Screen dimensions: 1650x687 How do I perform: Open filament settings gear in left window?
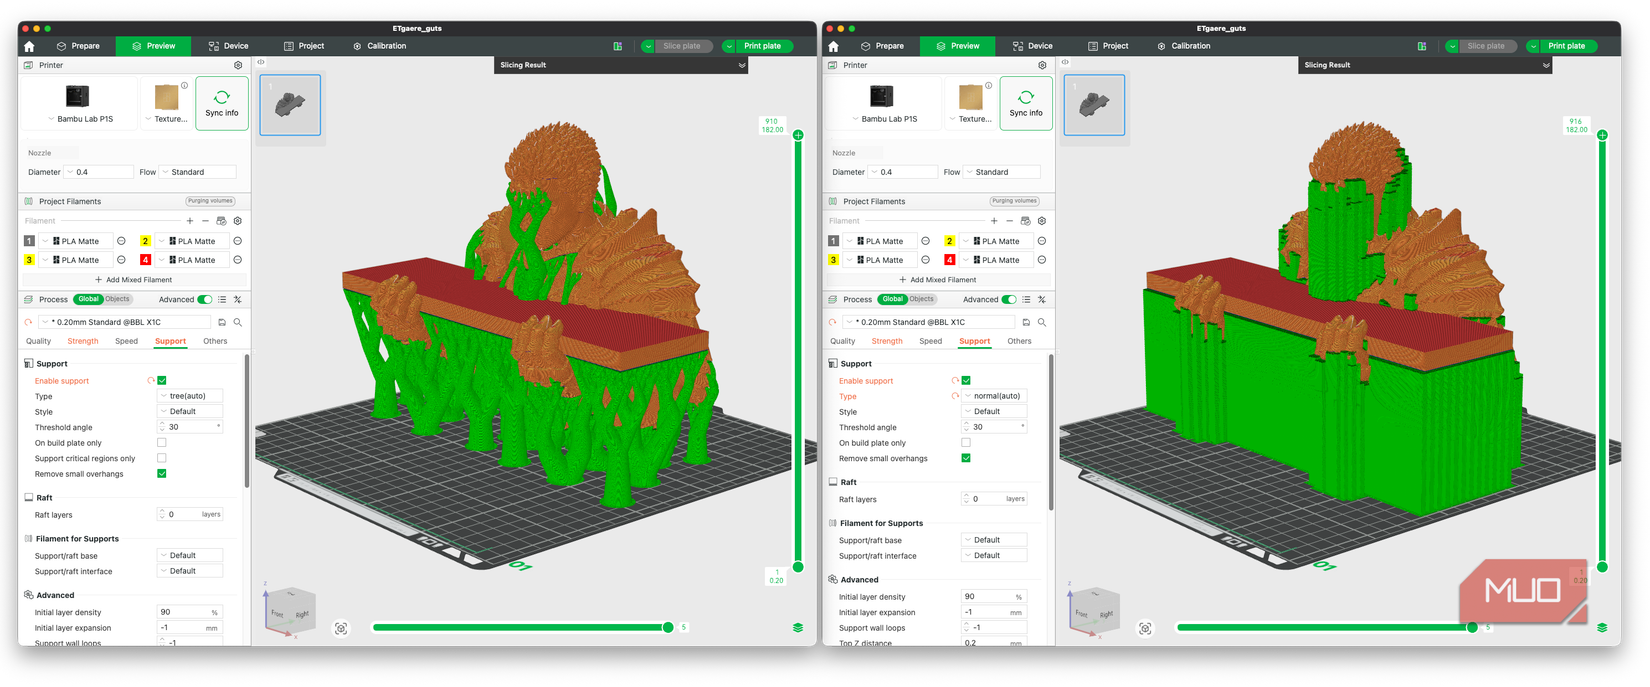238,221
